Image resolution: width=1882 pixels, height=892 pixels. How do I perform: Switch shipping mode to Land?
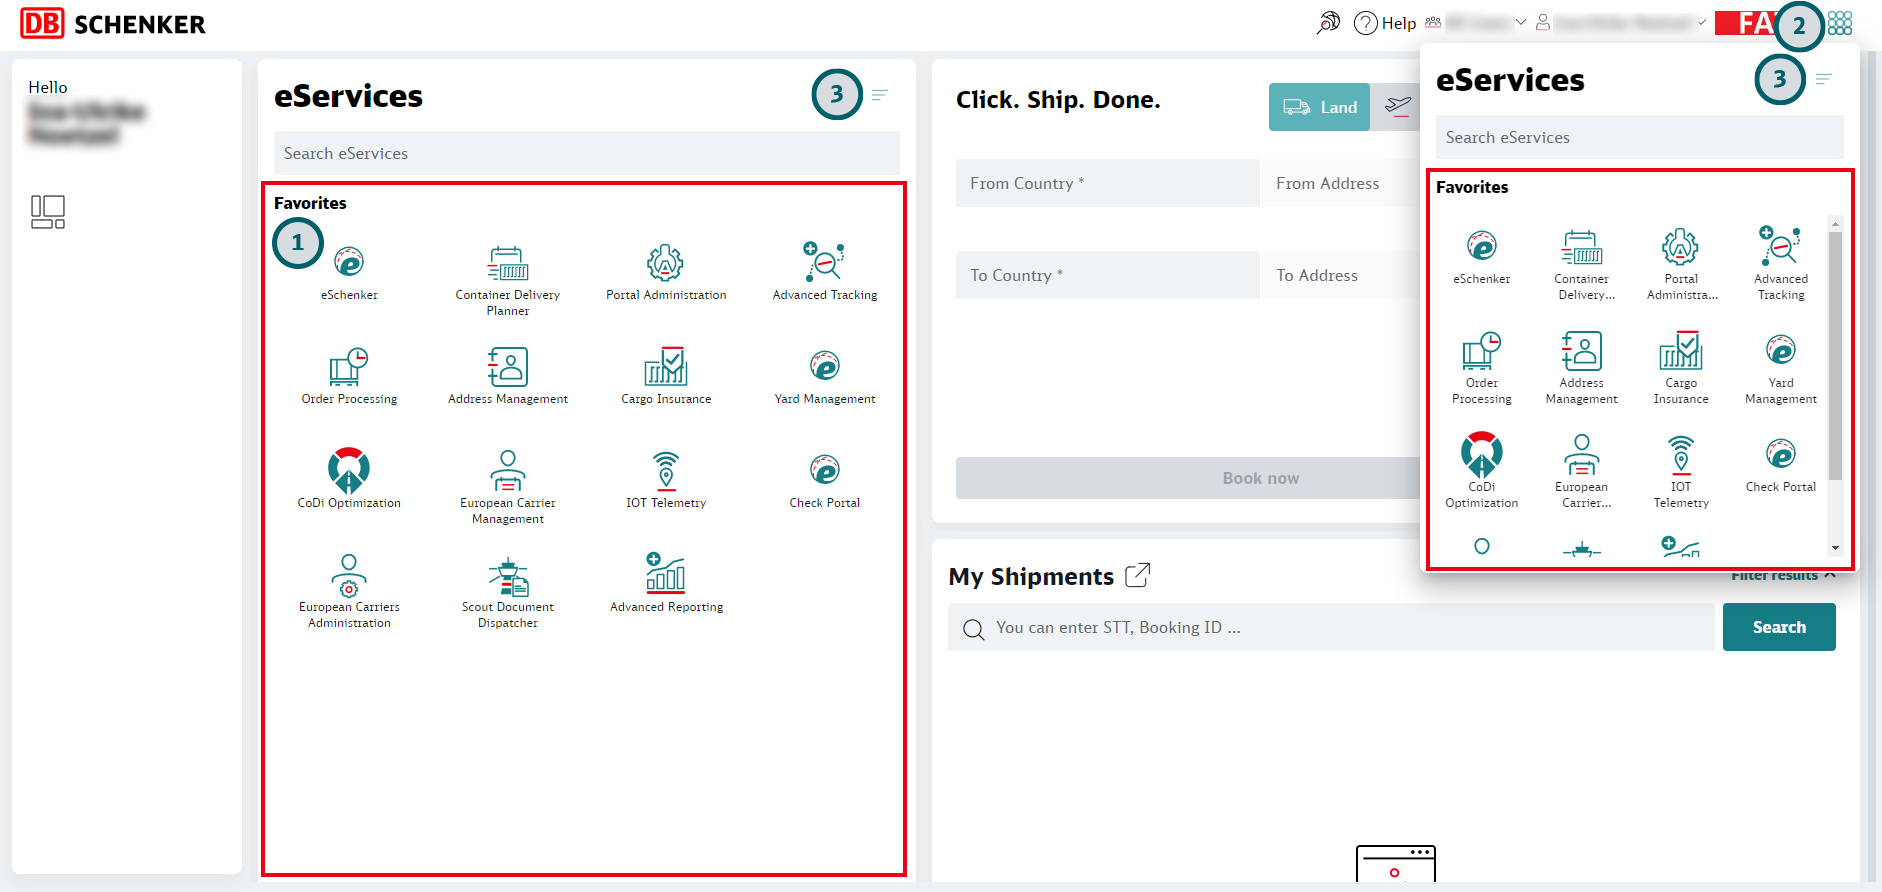pos(1319,107)
